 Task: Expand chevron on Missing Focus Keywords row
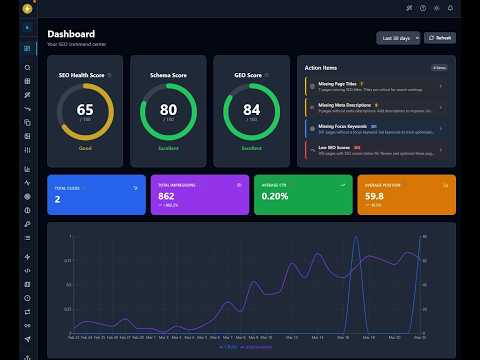(x=441, y=129)
